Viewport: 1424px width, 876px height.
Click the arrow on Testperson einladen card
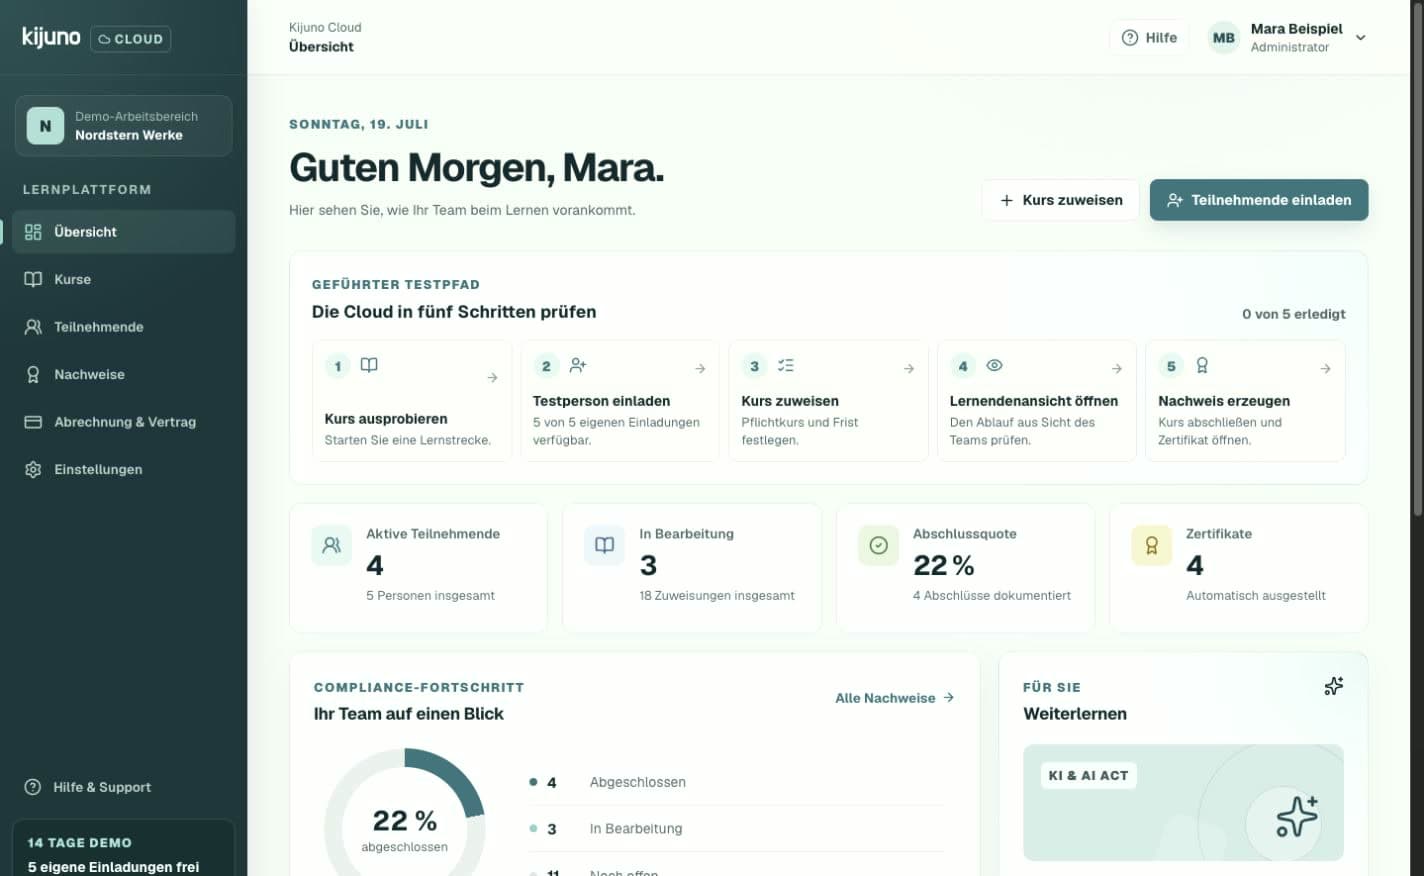click(x=700, y=369)
